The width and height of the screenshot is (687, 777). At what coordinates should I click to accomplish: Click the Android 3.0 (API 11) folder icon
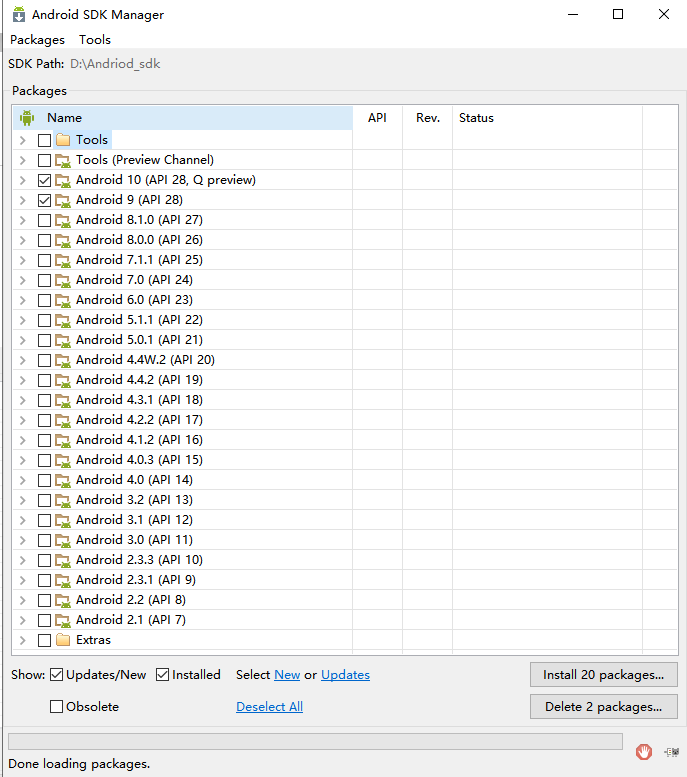tap(63, 540)
